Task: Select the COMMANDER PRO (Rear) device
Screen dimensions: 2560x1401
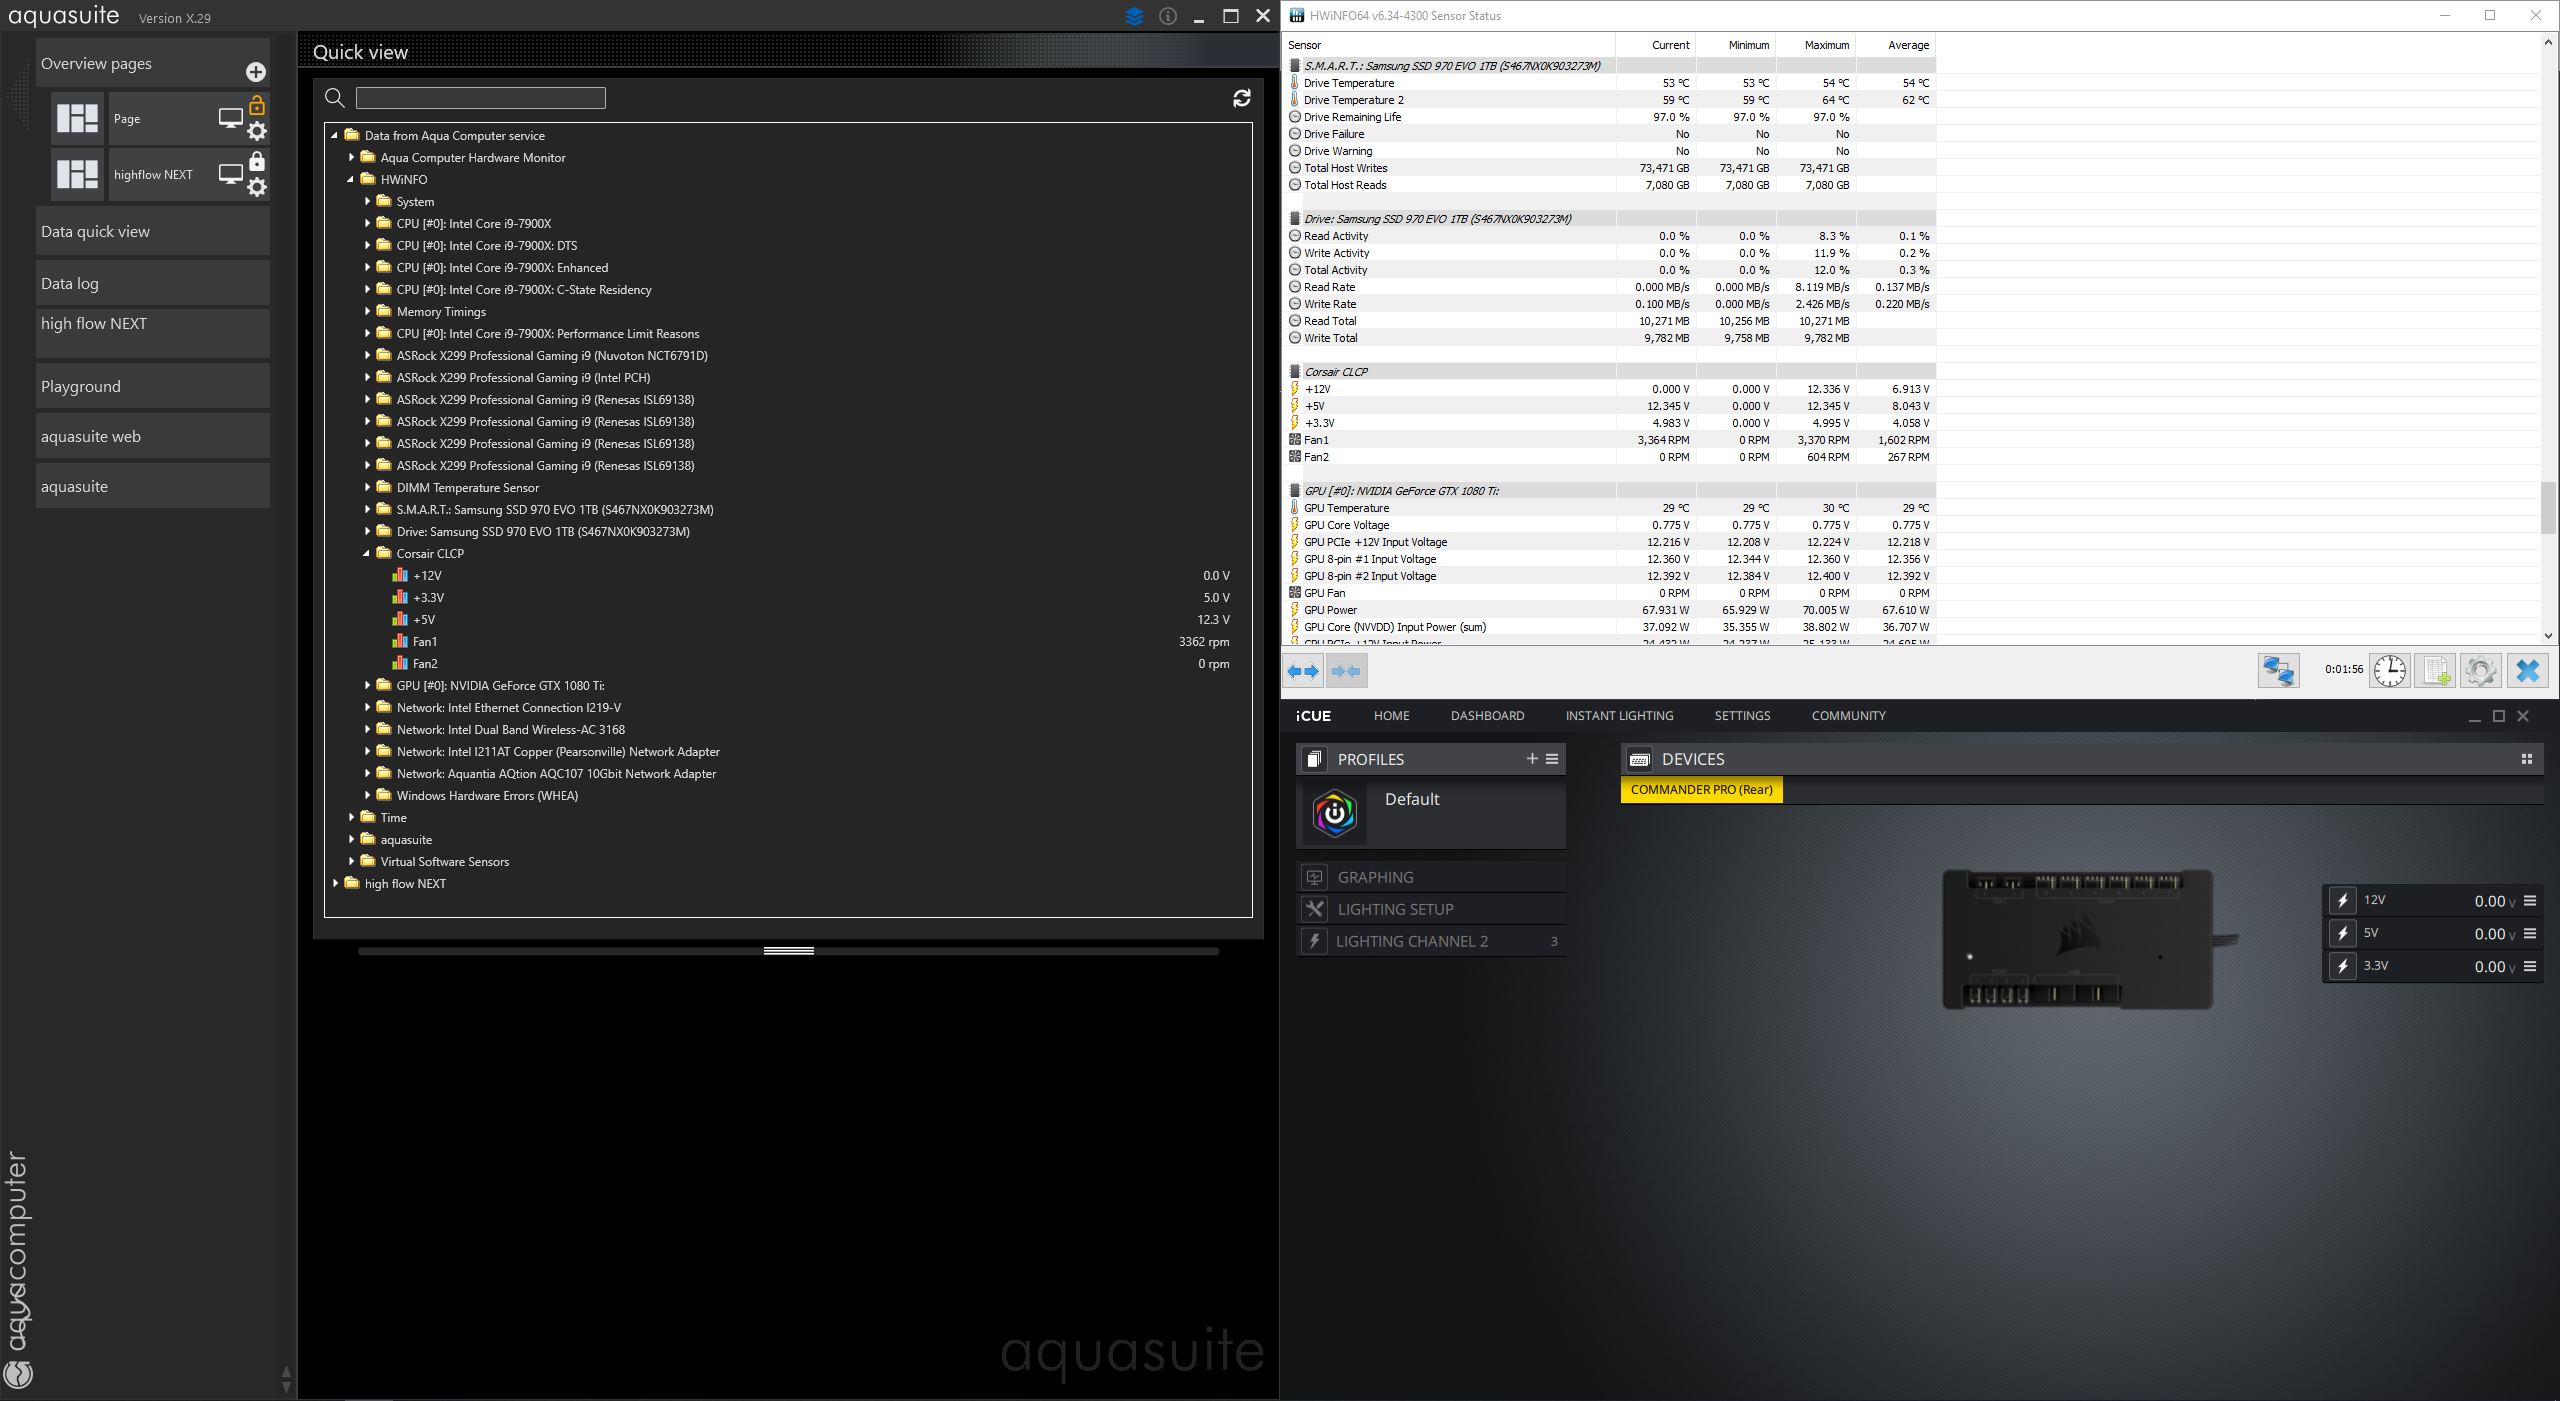Action: pos(1701,790)
